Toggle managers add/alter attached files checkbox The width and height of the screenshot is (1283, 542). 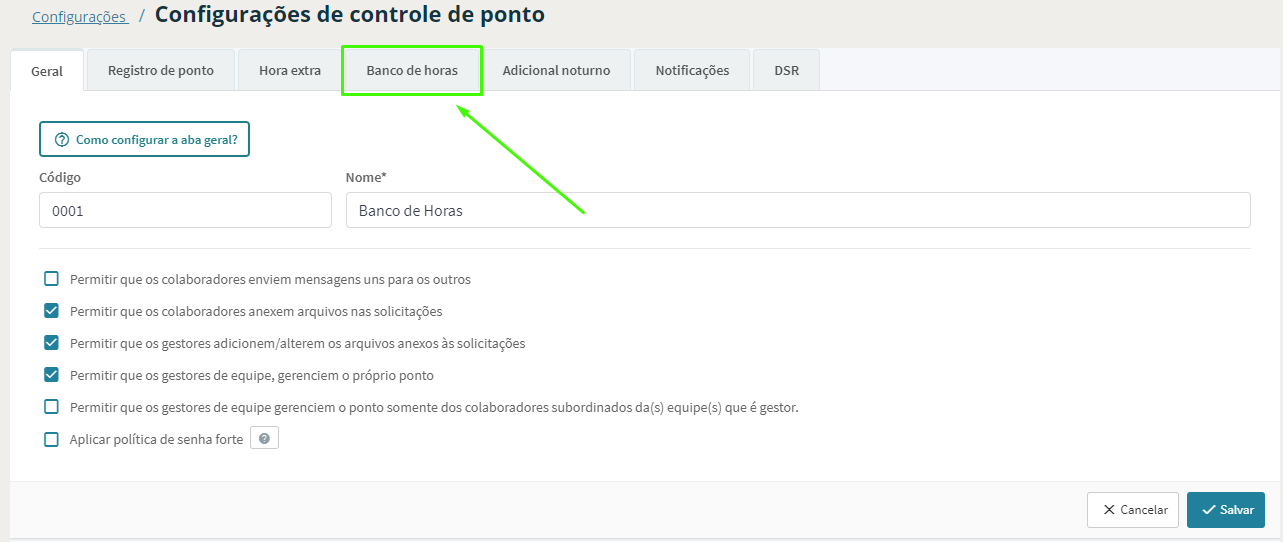click(52, 343)
